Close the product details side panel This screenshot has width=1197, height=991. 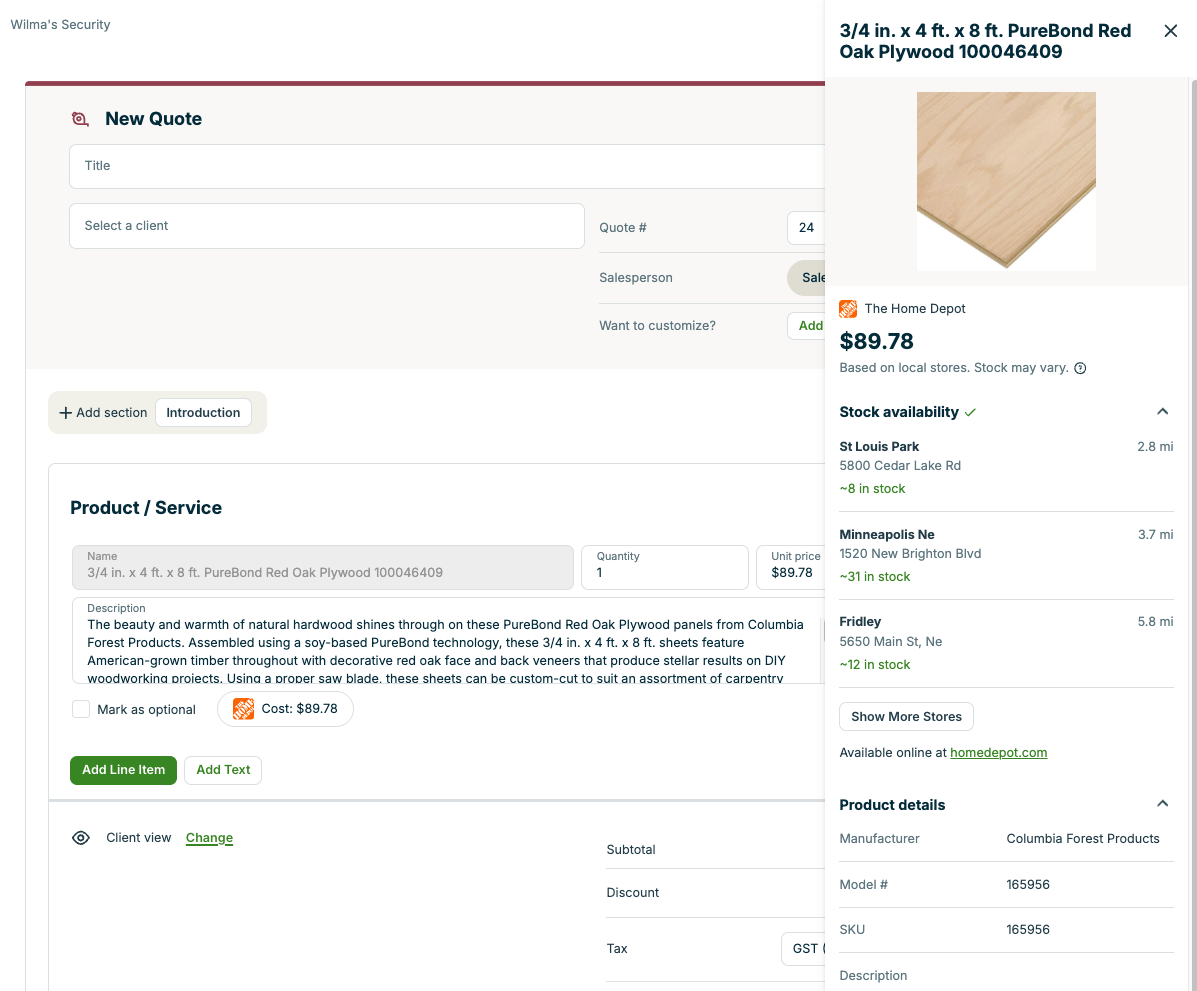pyautogui.click(x=1171, y=31)
